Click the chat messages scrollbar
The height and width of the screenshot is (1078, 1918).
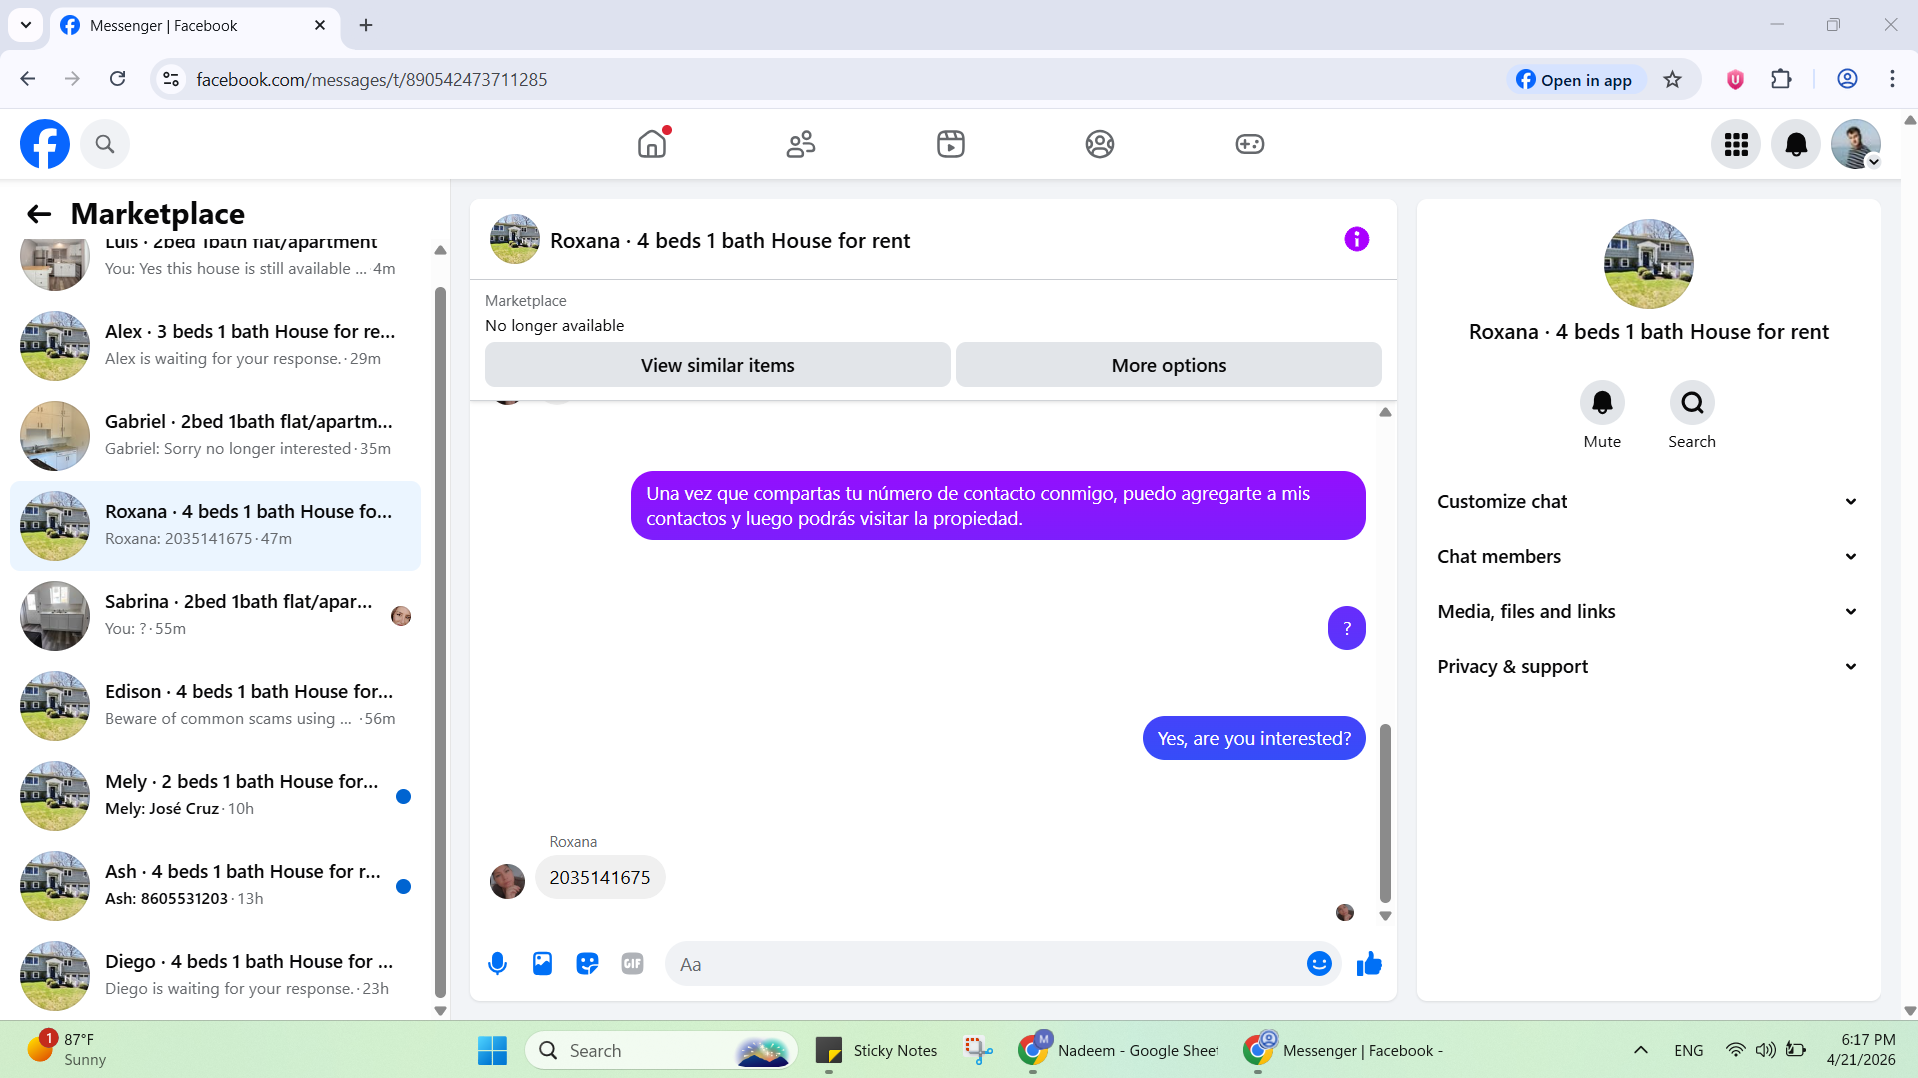1385,812
